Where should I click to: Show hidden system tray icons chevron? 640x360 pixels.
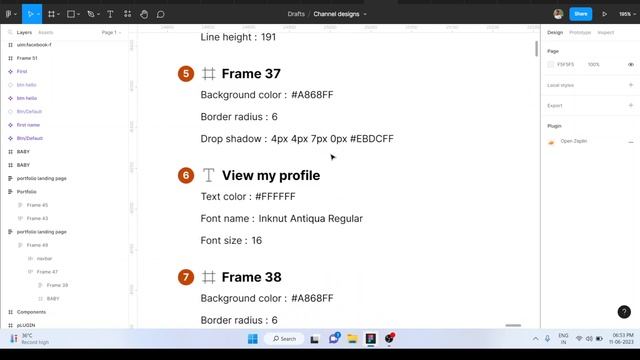(535, 339)
